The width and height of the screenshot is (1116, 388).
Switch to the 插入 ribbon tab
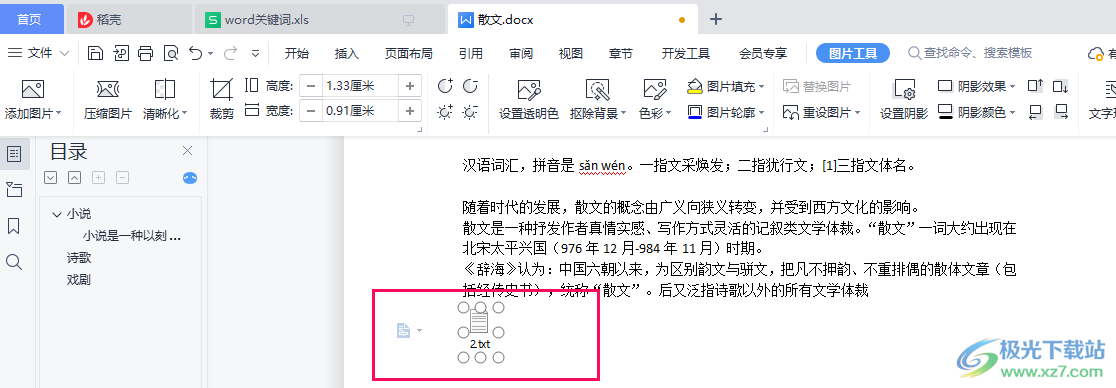coord(347,53)
